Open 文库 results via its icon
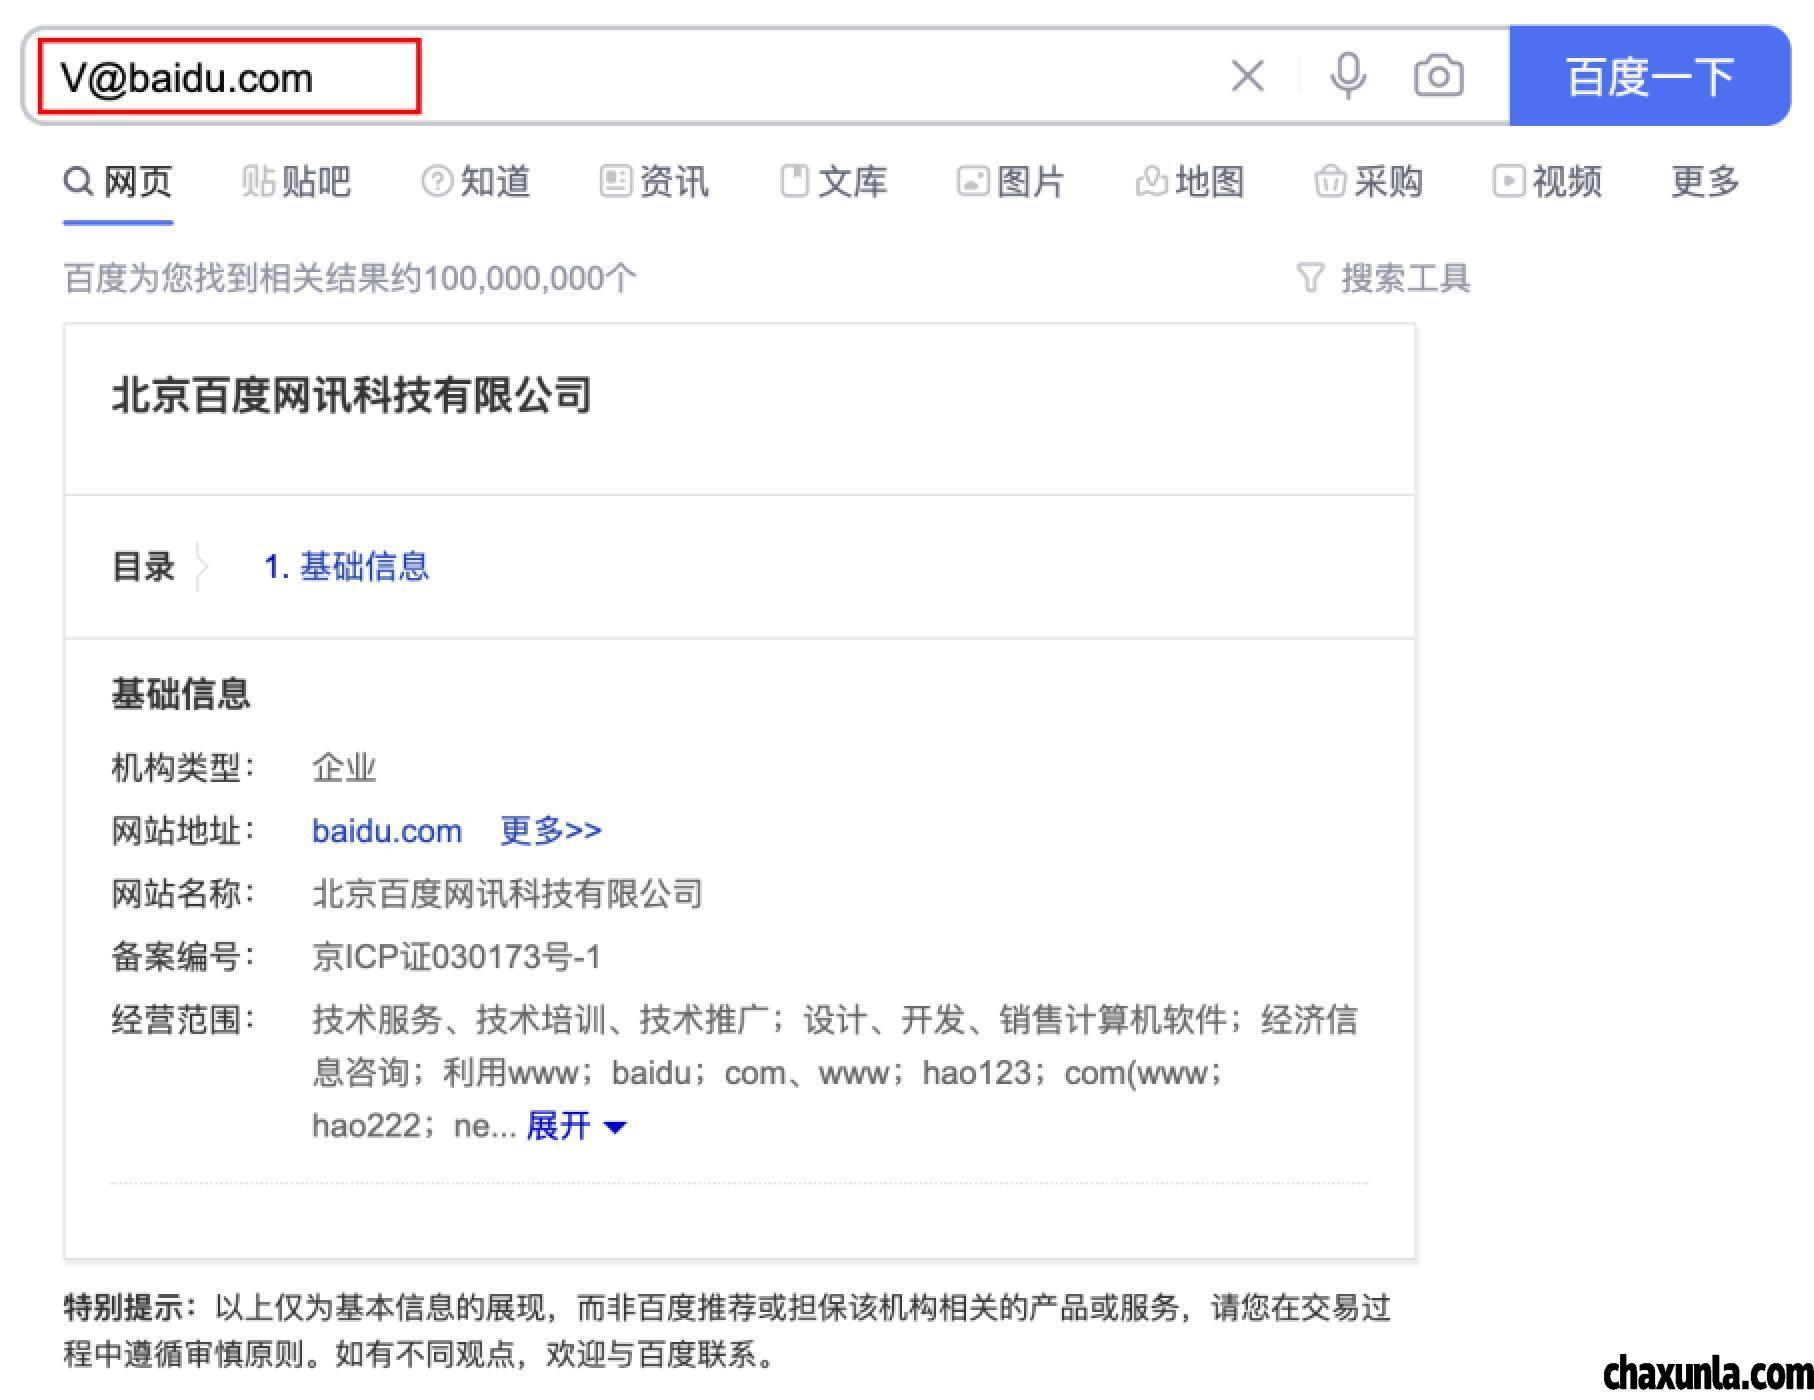The width and height of the screenshot is (1814, 1400). pyautogui.click(x=793, y=181)
